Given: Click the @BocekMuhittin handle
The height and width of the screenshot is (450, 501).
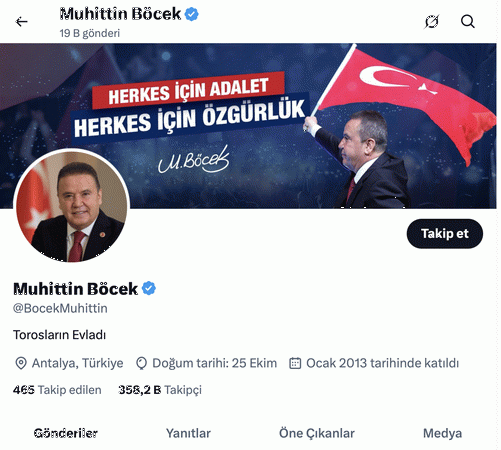Looking at the screenshot, I should click(x=60, y=308).
